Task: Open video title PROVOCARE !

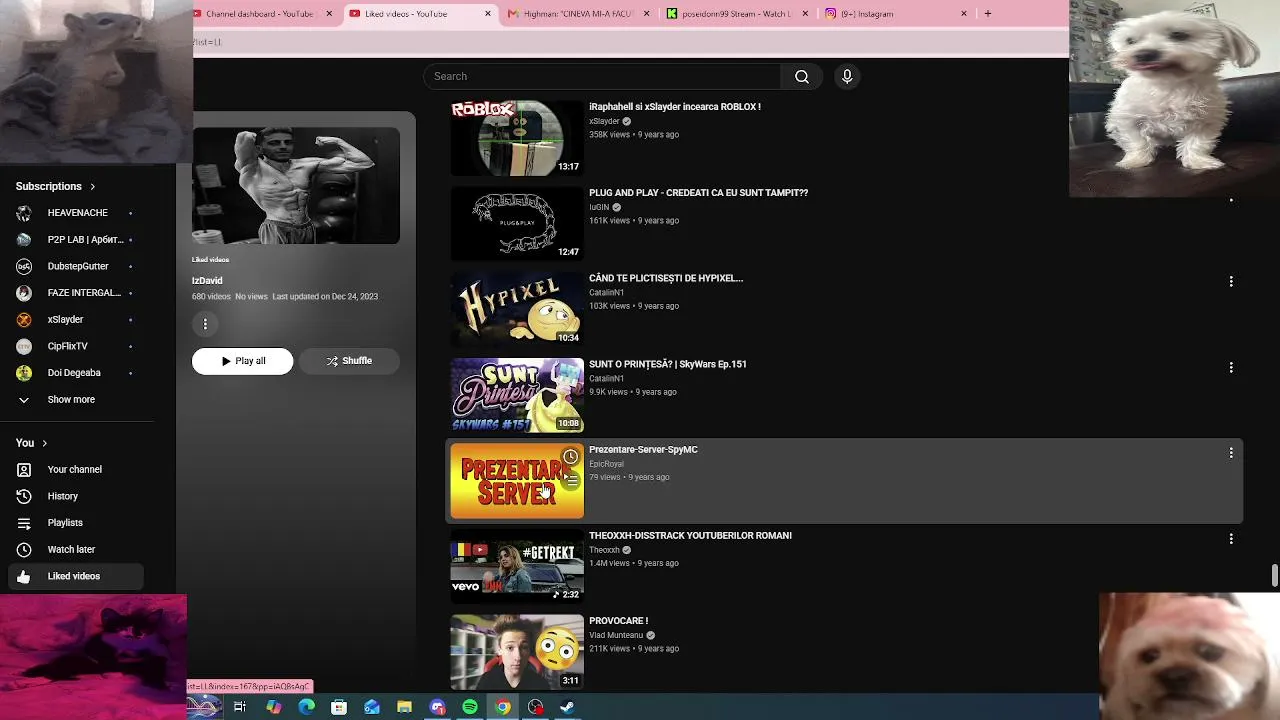Action: [x=618, y=621]
